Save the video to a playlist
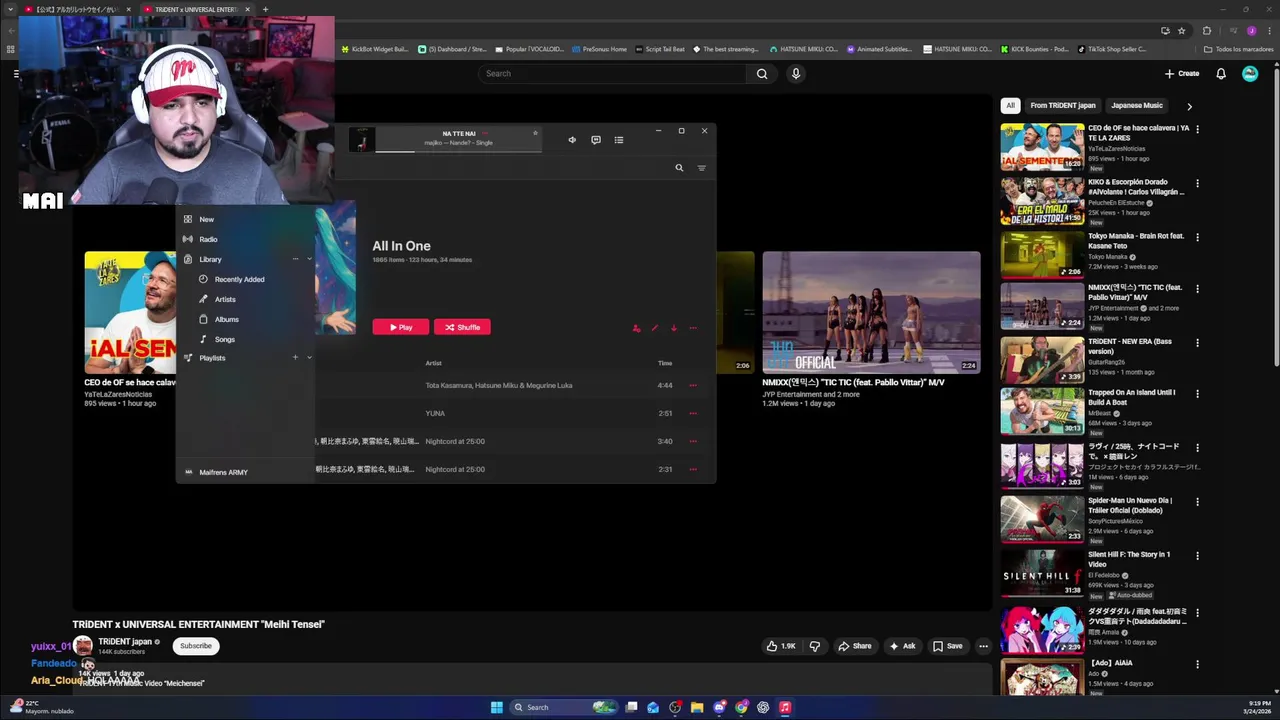This screenshot has height=720, width=1280. 947,646
